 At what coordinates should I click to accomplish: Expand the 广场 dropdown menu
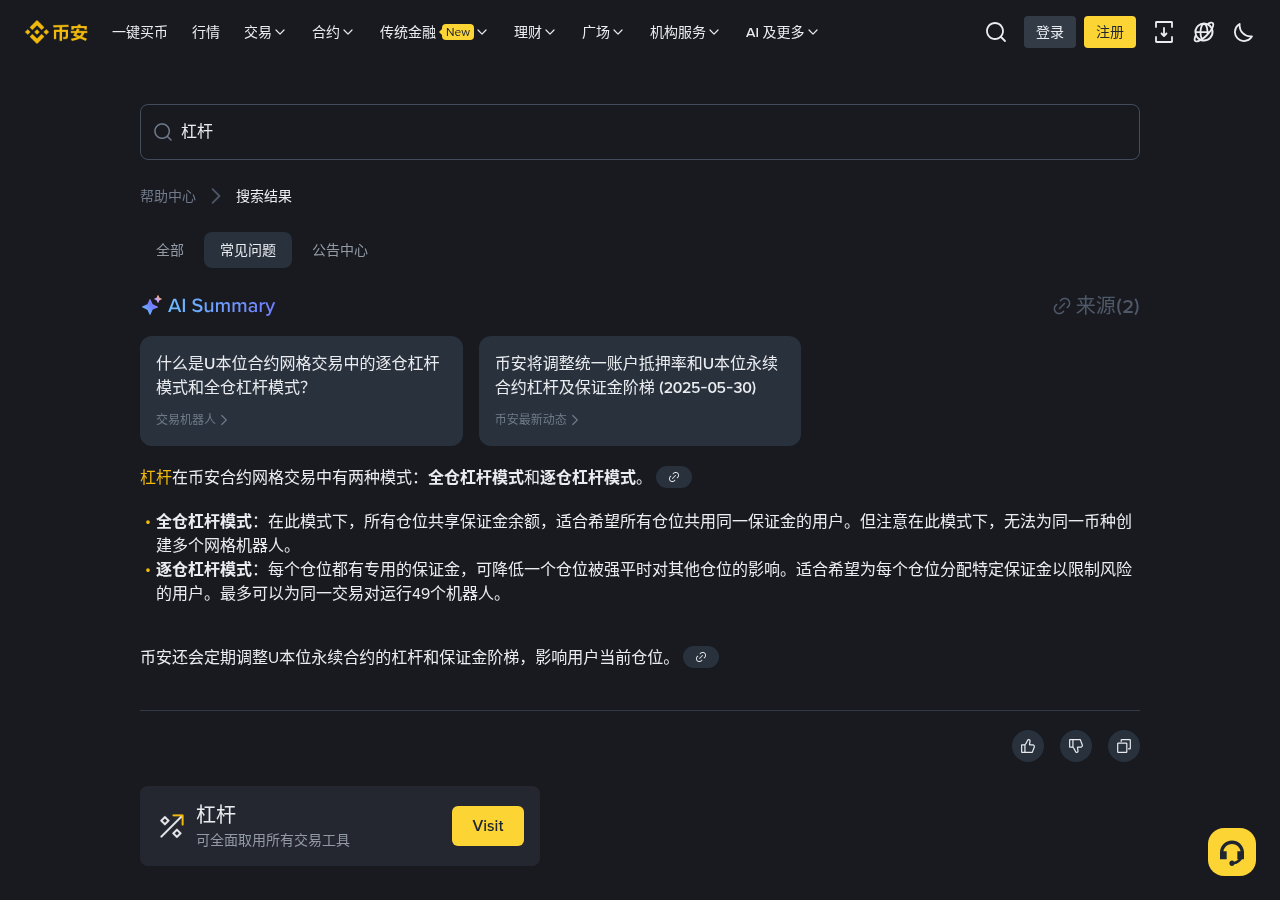pos(603,32)
